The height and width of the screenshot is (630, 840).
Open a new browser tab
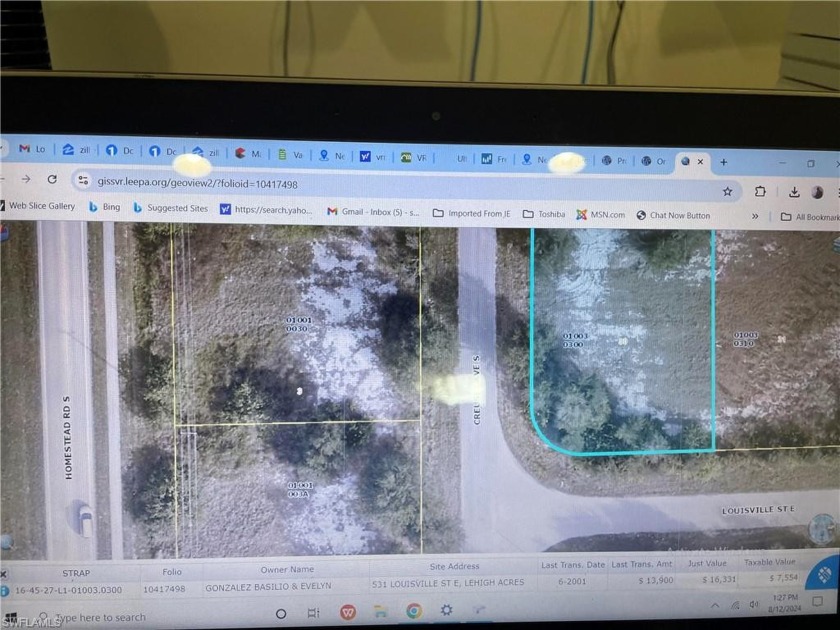(724, 162)
